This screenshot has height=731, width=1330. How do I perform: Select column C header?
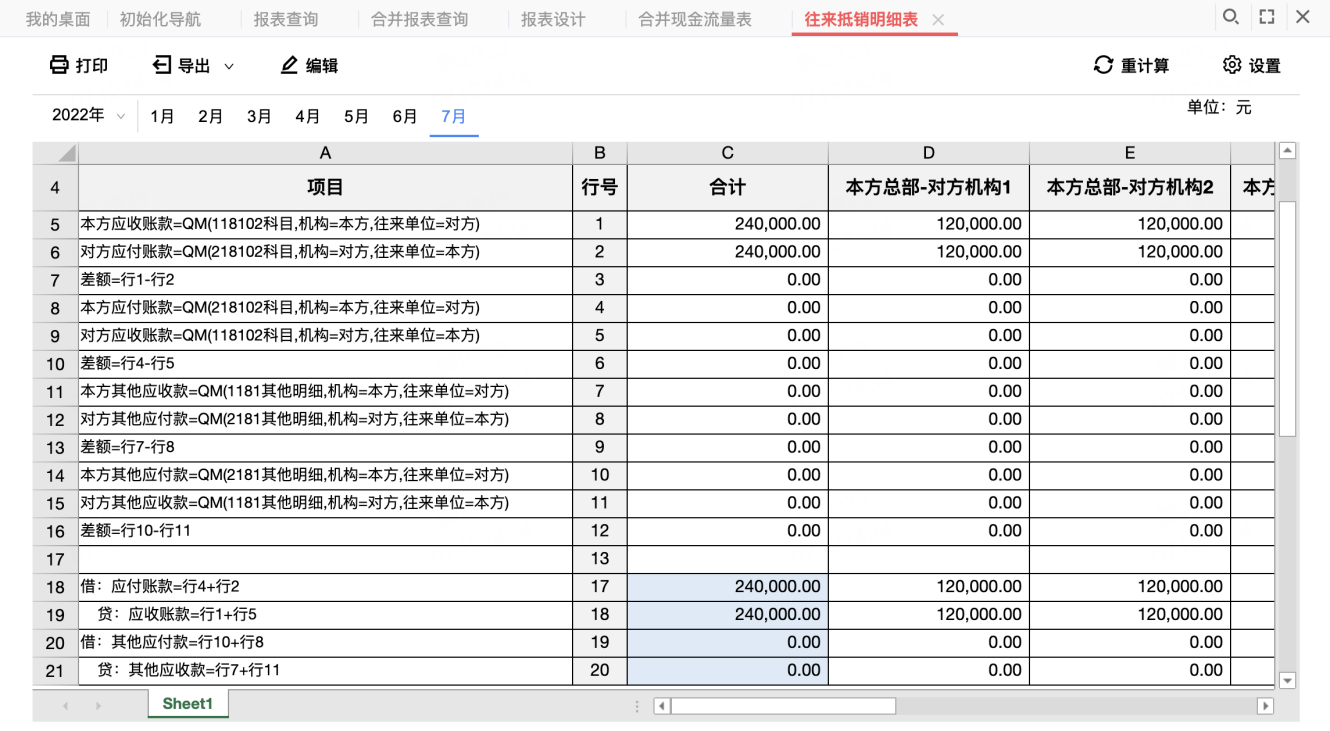click(728, 153)
